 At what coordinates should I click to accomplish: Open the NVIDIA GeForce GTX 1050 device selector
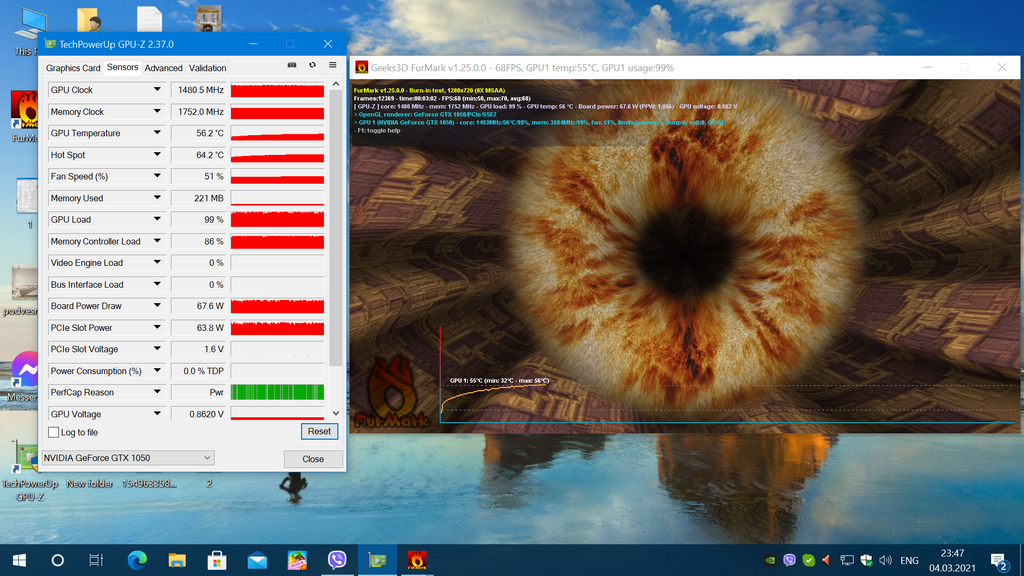pos(127,458)
